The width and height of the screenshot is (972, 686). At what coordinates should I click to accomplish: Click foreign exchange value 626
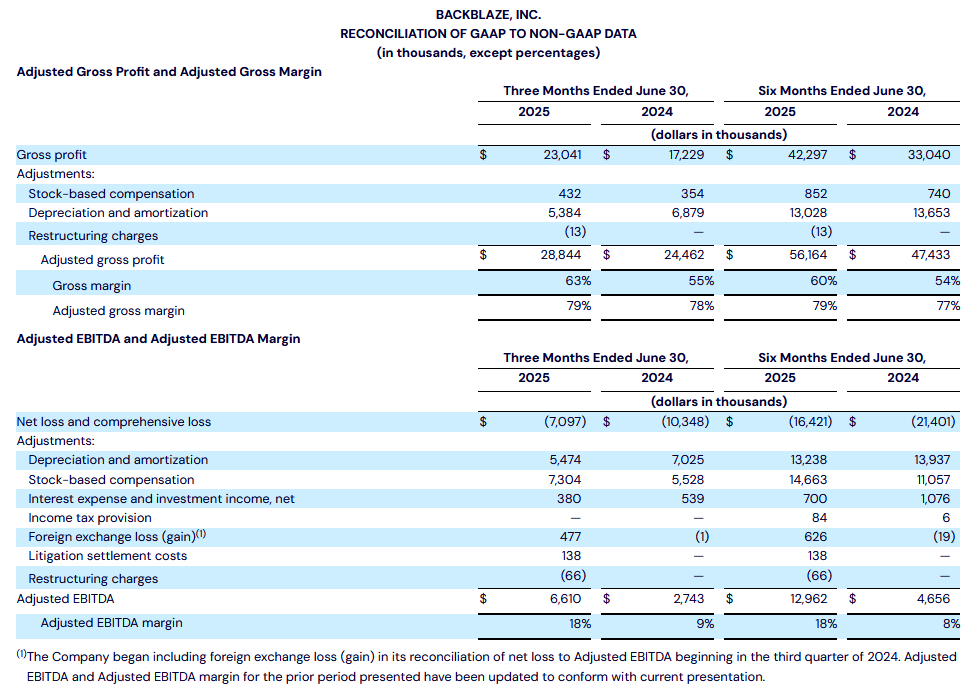tap(816, 537)
